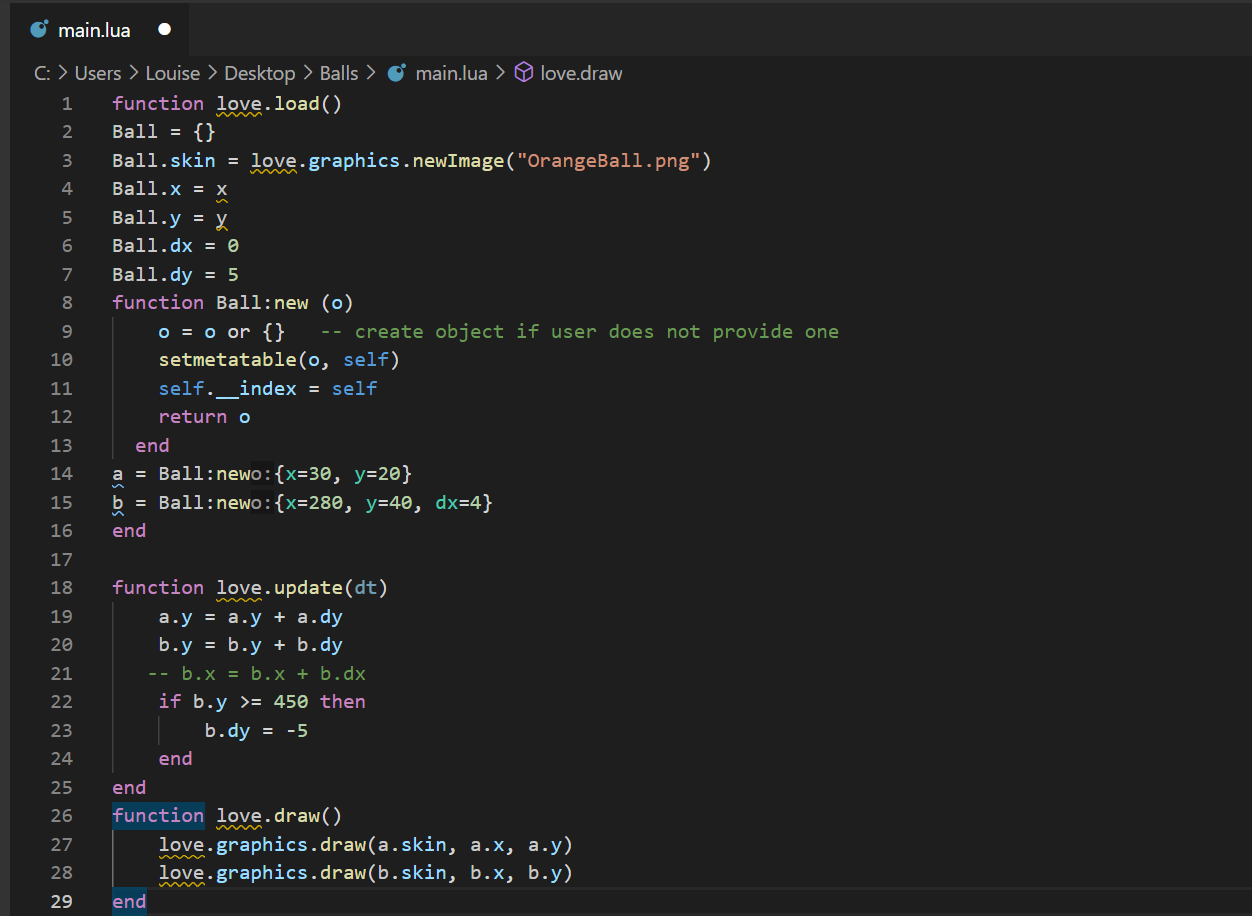
Task: Click the underlined variable "b" on line 15
Action: point(118,502)
